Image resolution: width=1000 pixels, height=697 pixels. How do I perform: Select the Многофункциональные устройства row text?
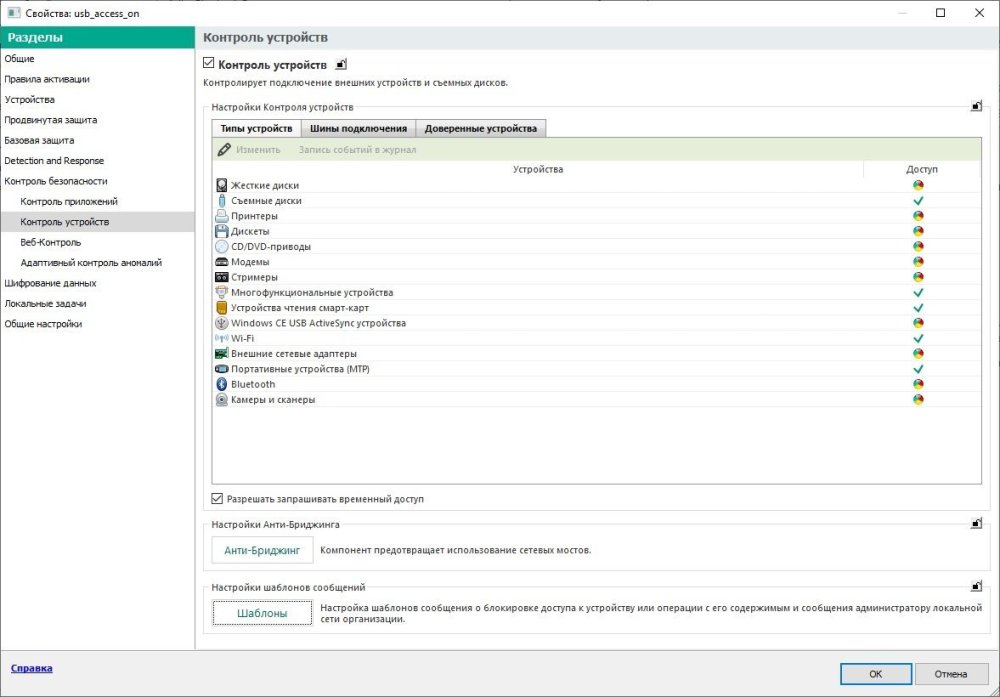click(312, 292)
